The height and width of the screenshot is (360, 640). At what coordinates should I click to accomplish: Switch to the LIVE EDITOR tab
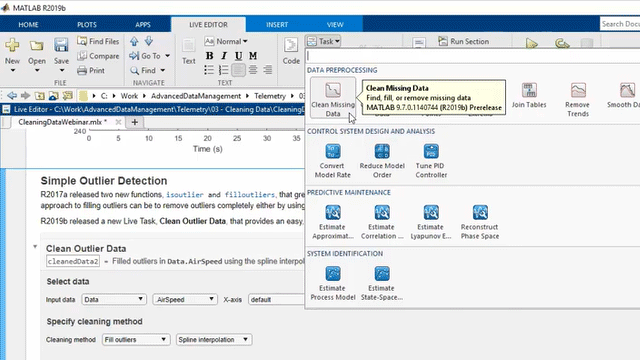(x=208, y=24)
